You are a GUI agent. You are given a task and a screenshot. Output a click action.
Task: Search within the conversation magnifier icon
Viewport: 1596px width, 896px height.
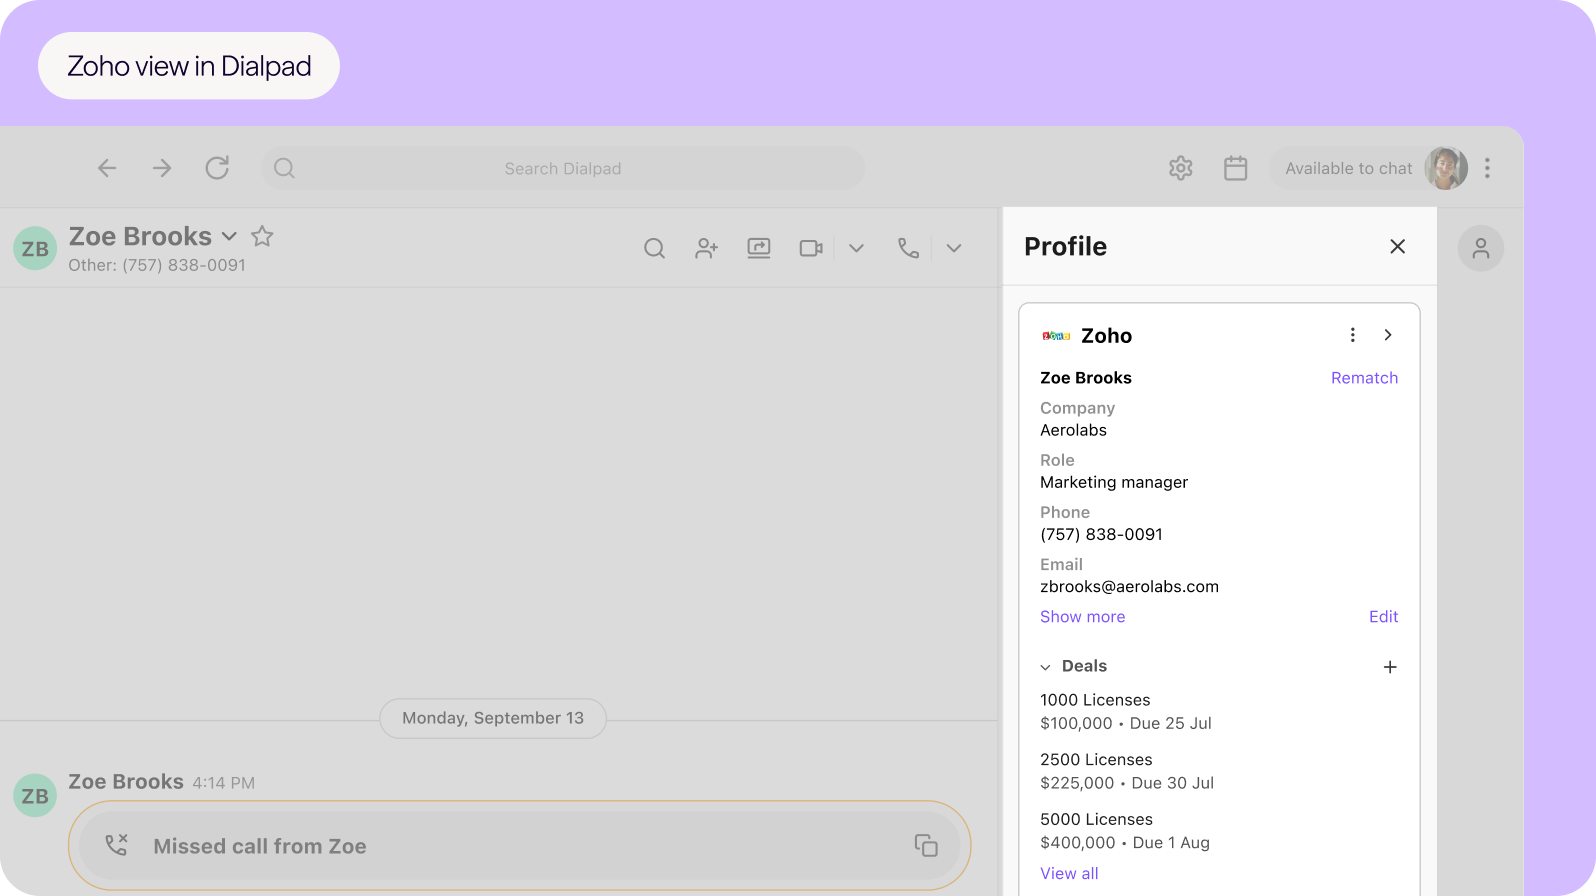[x=655, y=248]
